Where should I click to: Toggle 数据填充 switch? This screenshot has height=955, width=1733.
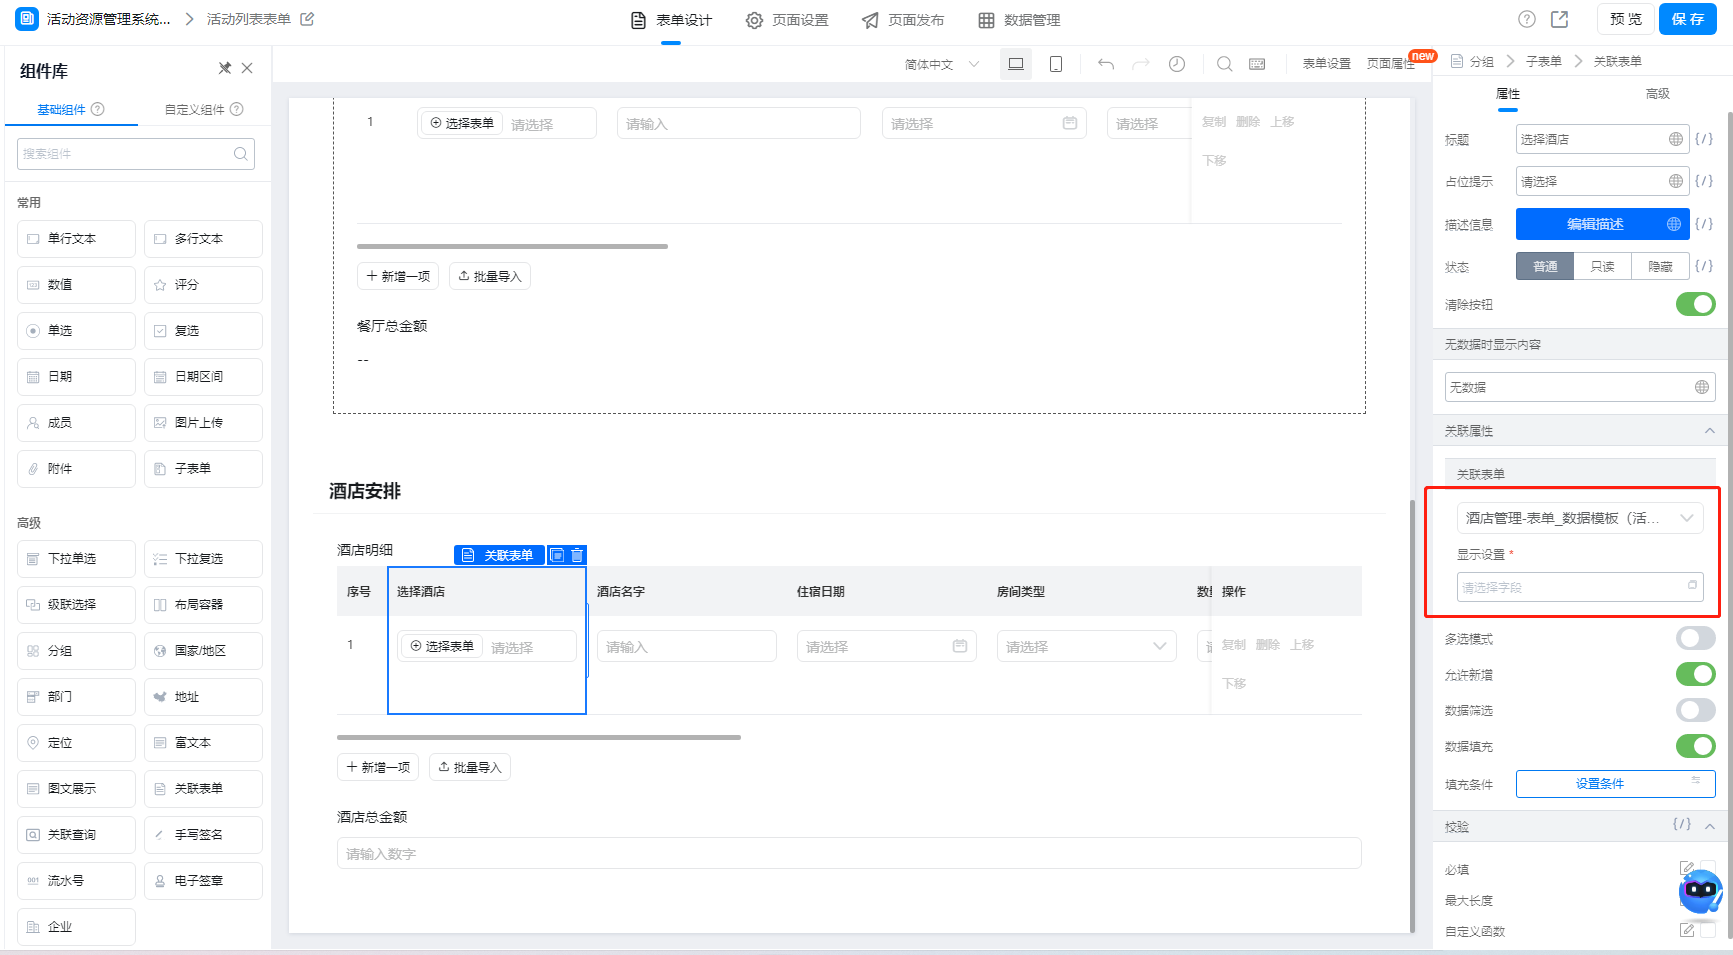[x=1696, y=746]
